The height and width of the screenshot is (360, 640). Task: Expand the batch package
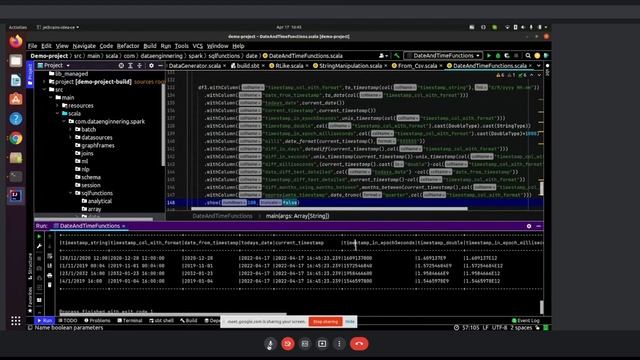[x=71, y=129]
